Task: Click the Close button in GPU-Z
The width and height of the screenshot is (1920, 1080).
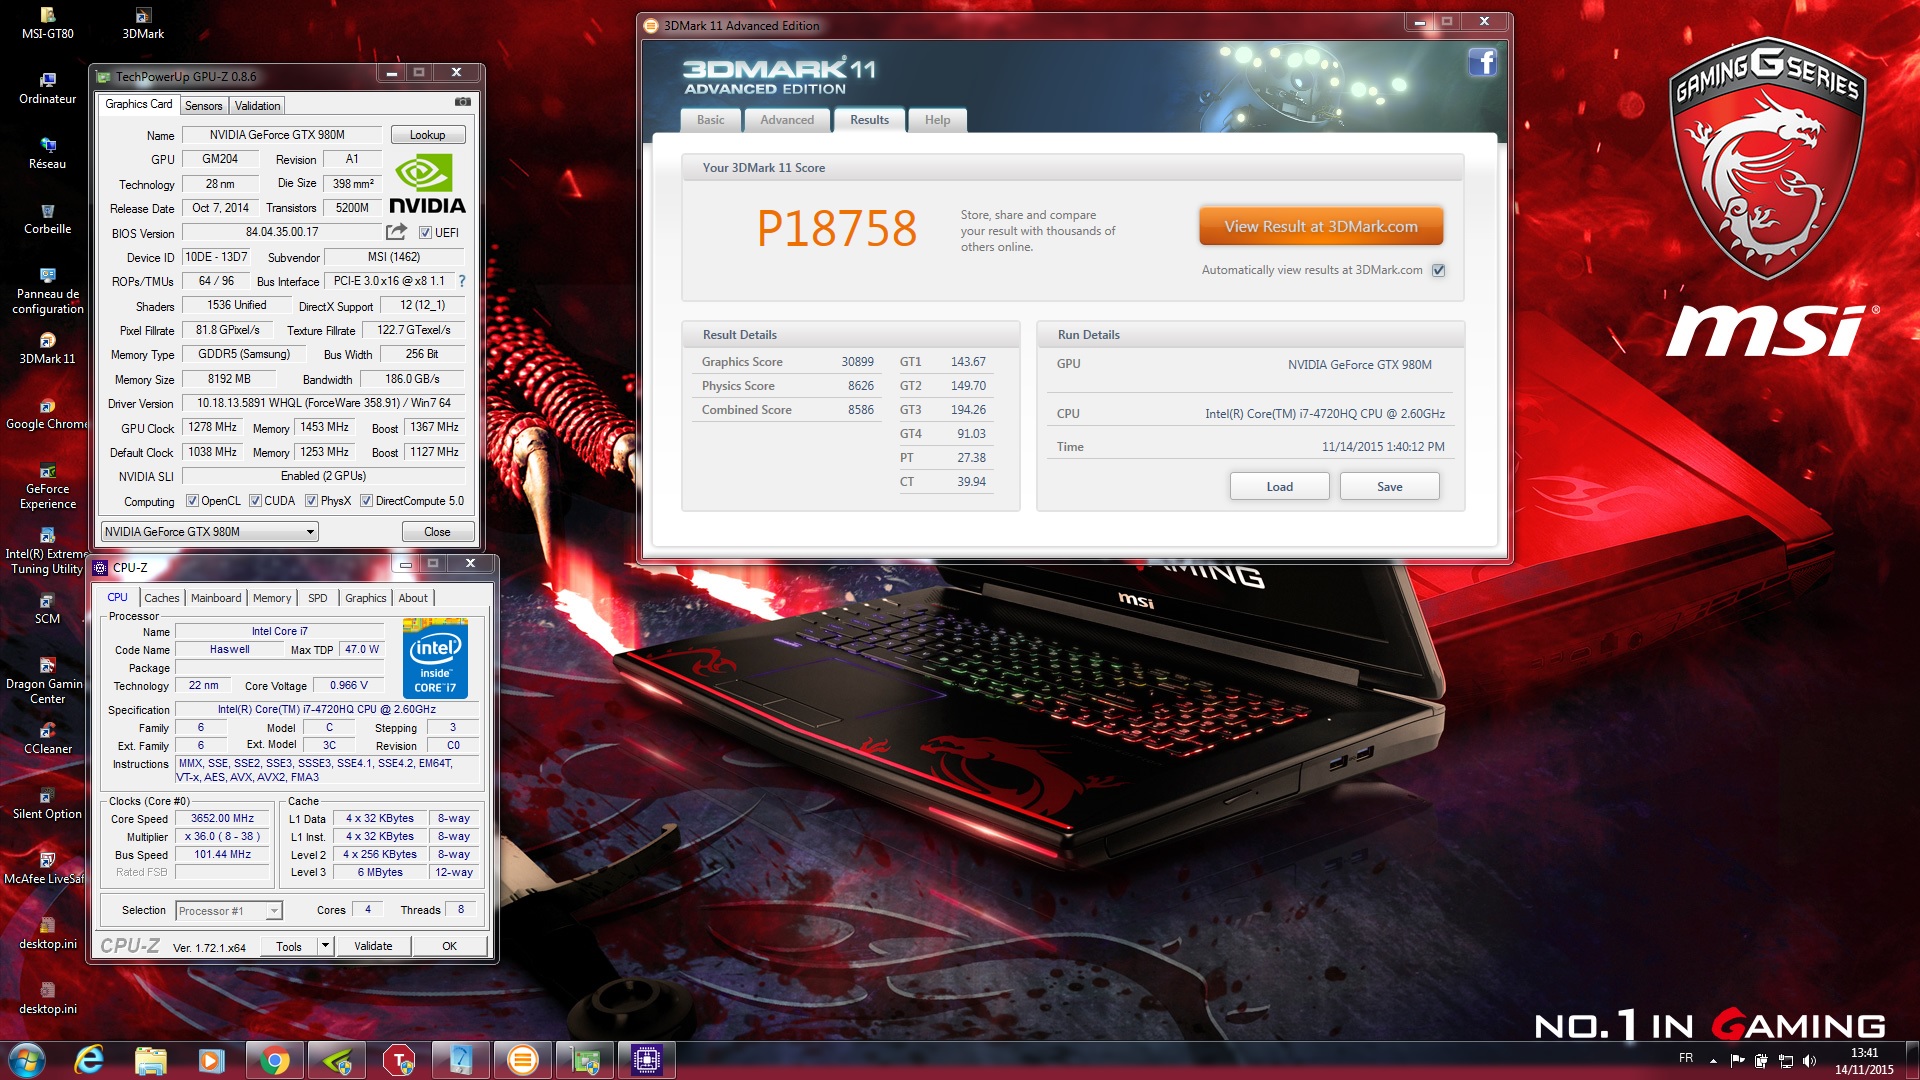Action: (437, 532)
